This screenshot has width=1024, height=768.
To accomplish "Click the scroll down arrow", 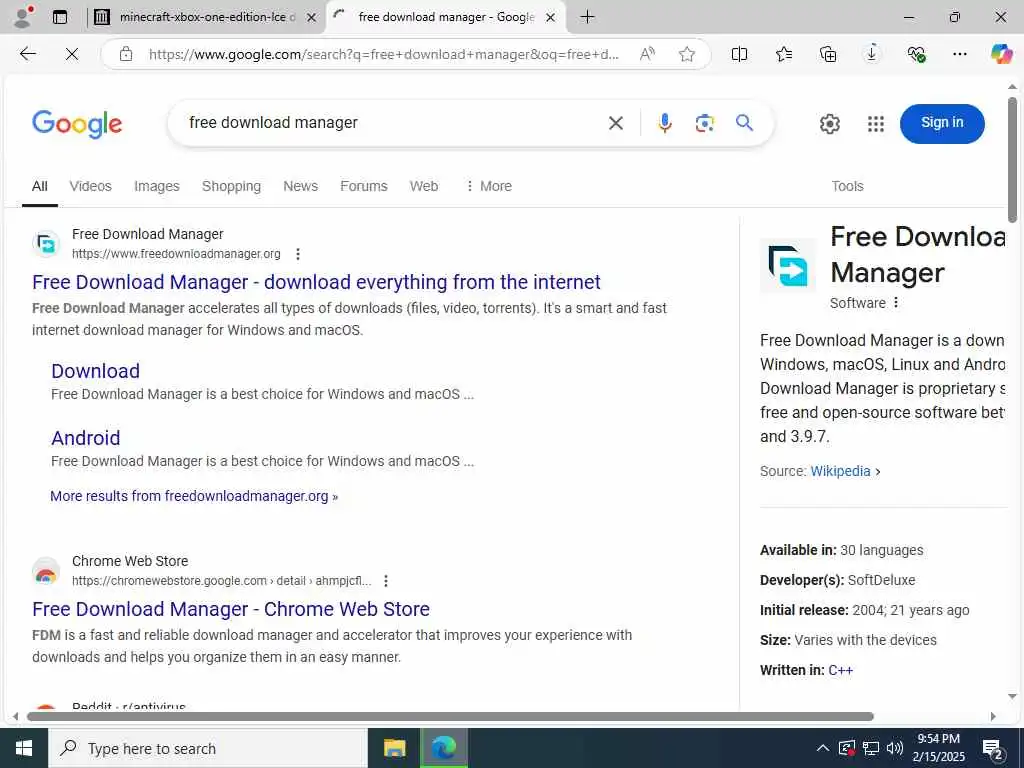I will (1012, 697).
